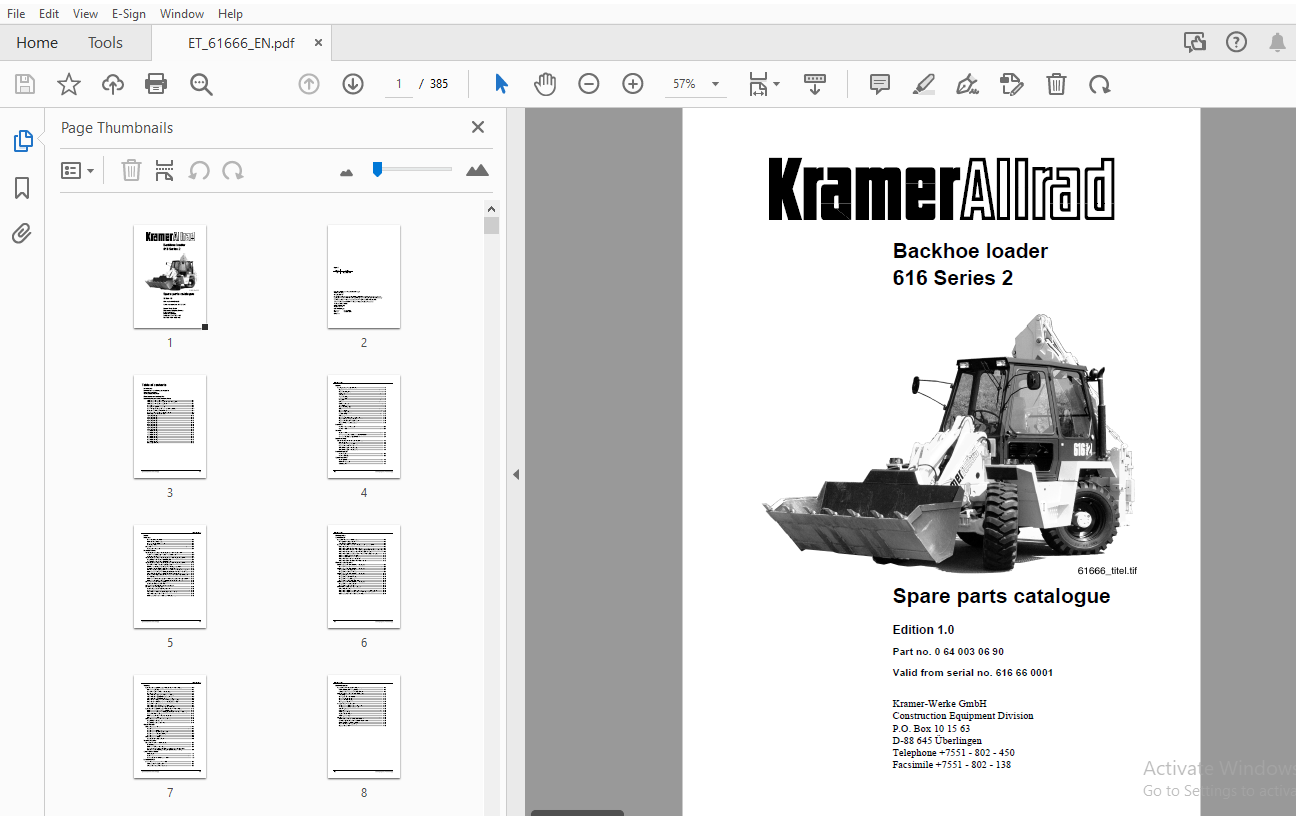Open the E-Sign menu
The width and height of the screenshot is (1296, 816).
tap(128, 14)
